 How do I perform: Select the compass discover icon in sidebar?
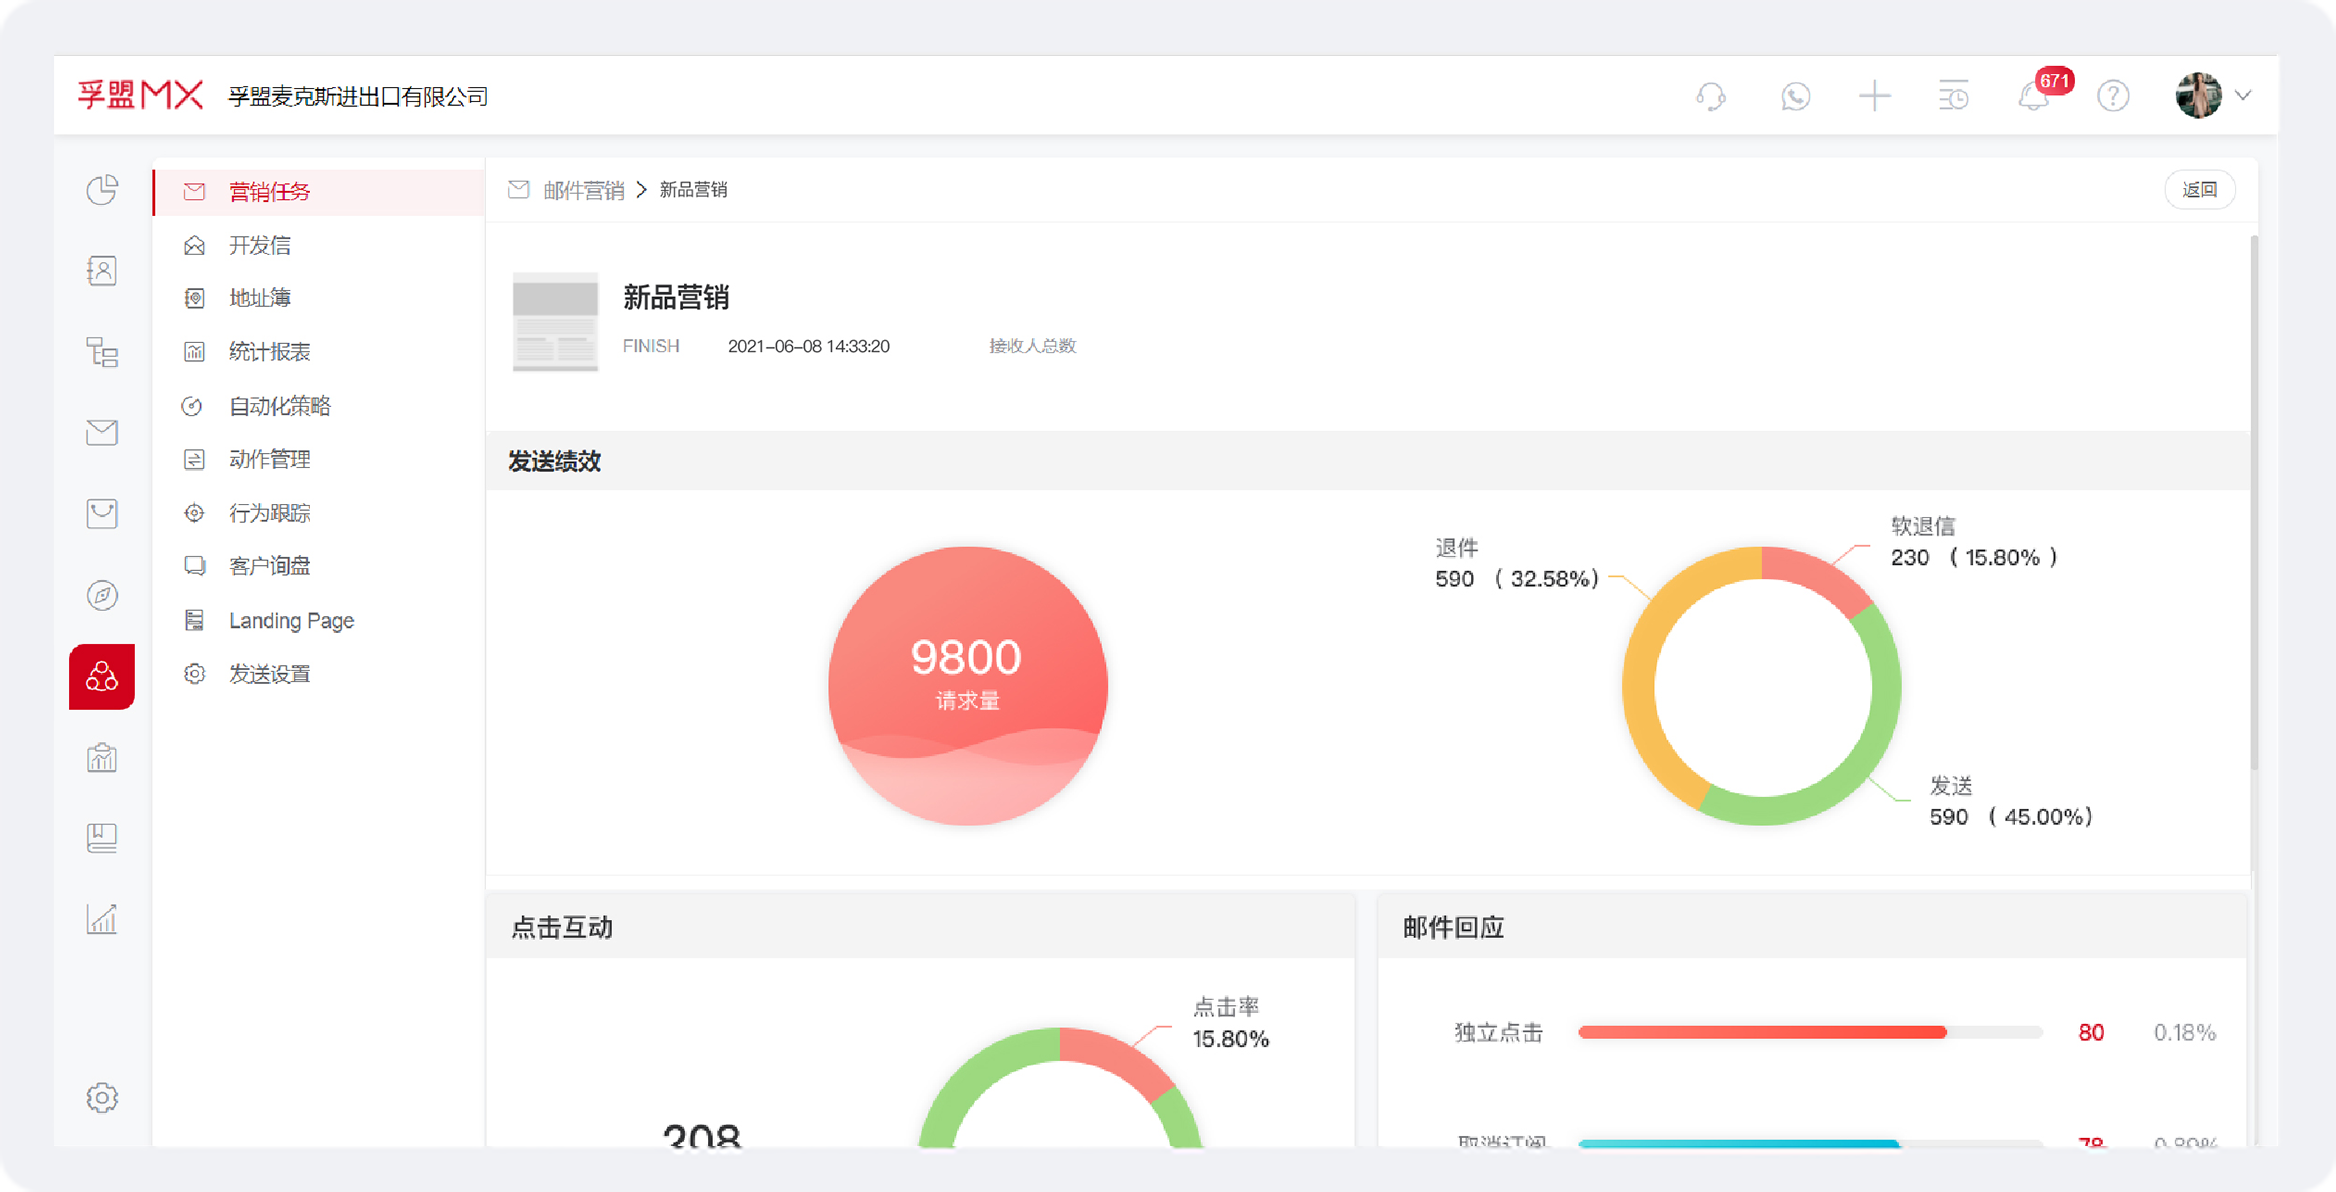(102, 595)
